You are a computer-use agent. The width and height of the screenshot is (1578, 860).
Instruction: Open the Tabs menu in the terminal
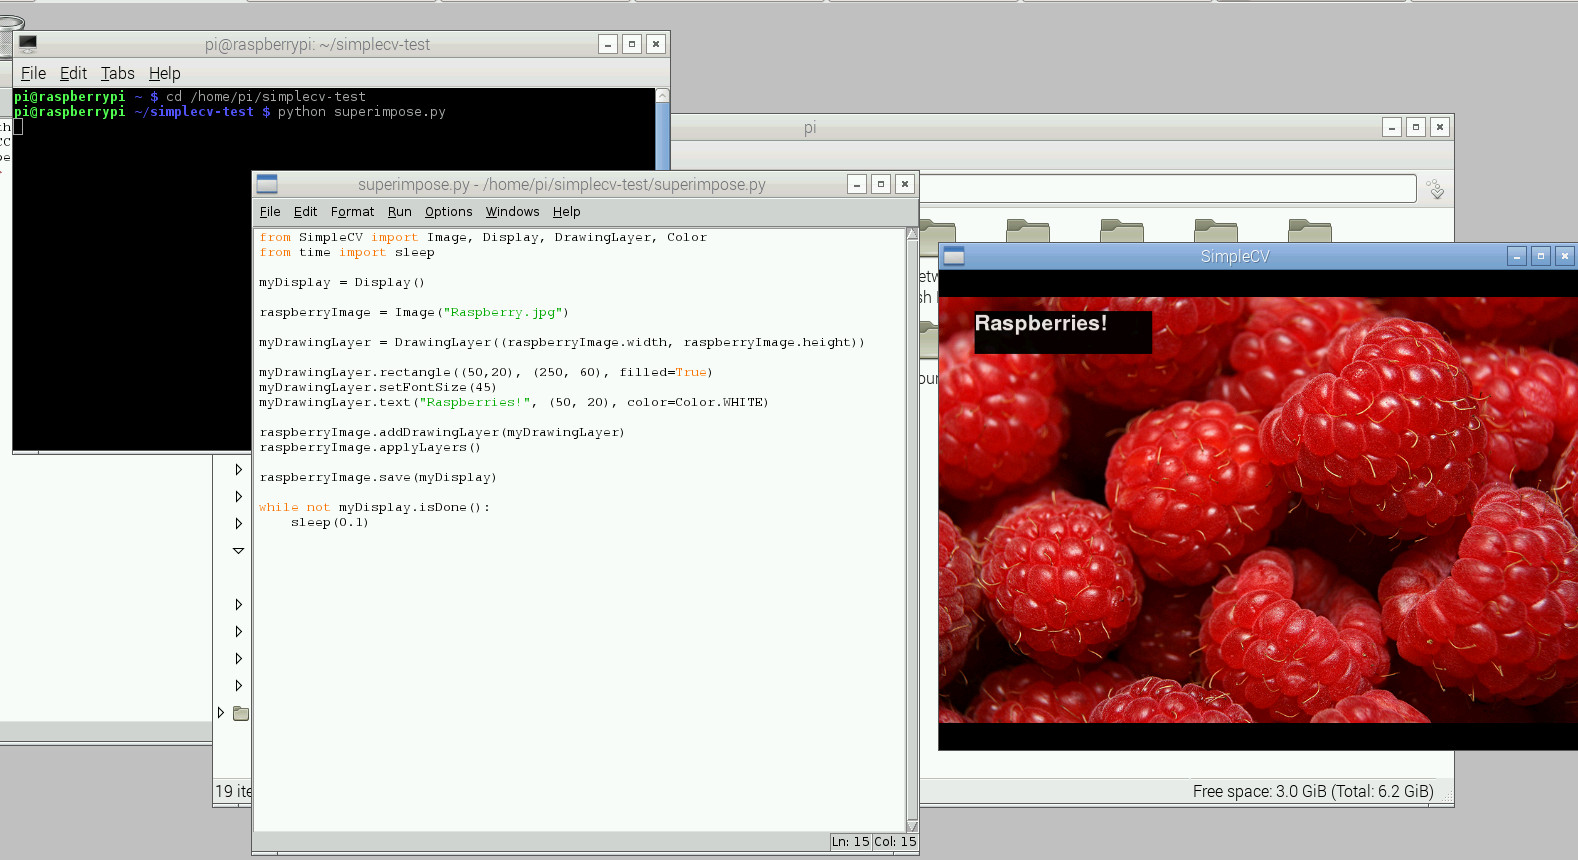click(x=118, y=73)
